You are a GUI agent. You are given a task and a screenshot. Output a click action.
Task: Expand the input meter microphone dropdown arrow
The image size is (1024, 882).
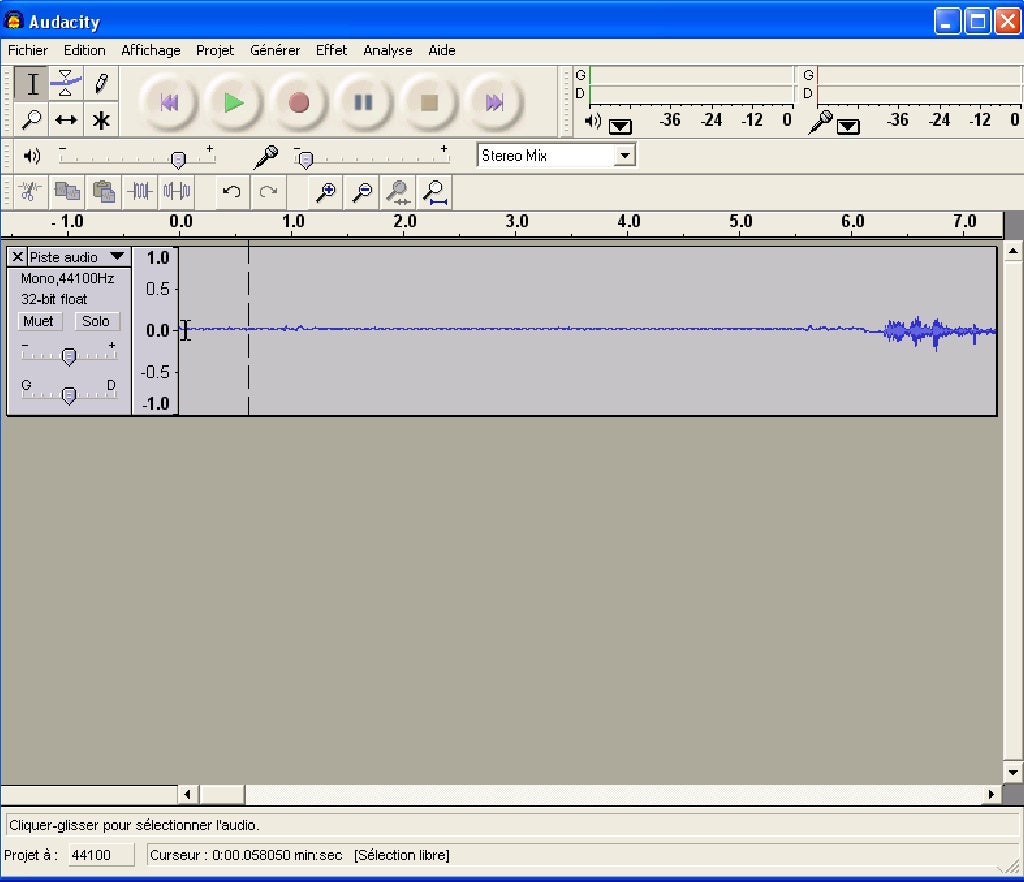click(848, 126)
